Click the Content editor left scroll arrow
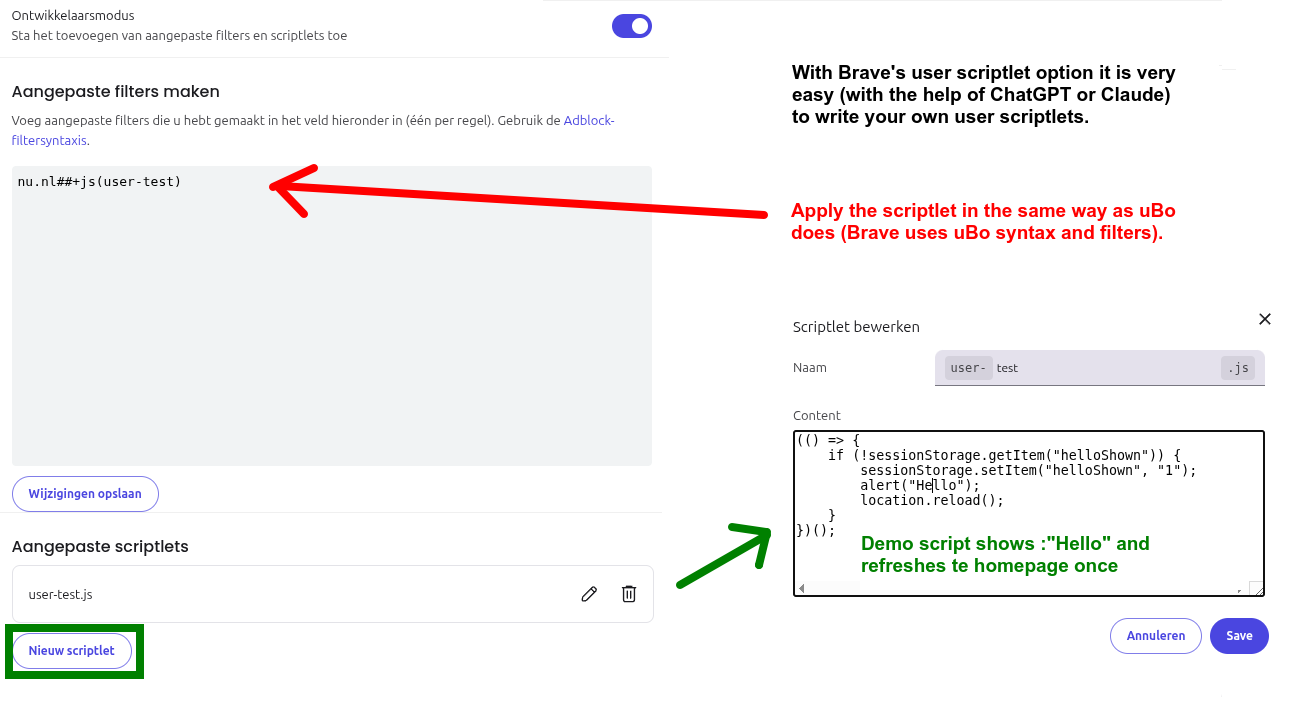 [x=801, y=589]
